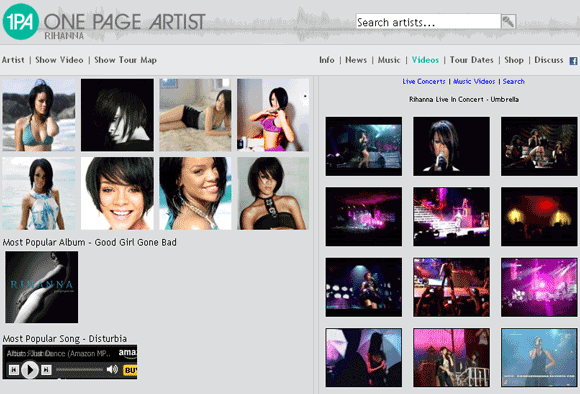Open the Good Girl Gone Bad album cover

click(x=41, y=287)
